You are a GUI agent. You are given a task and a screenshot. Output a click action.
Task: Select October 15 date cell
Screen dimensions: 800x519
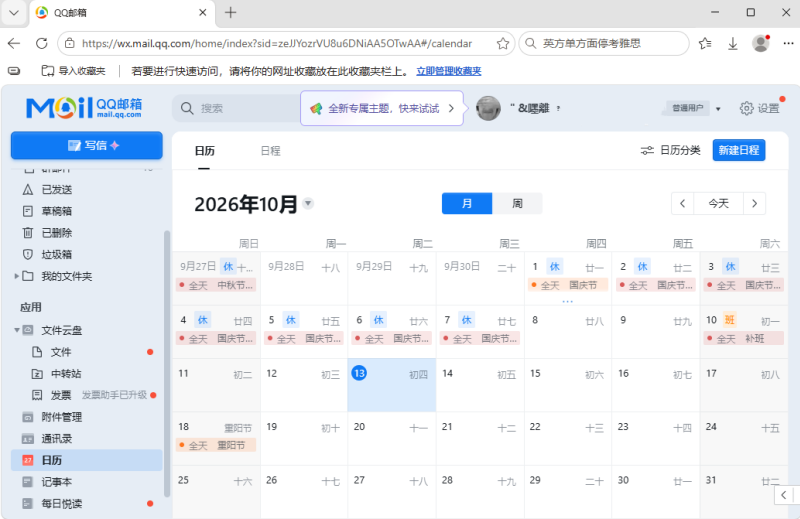[x=568, y=385]
